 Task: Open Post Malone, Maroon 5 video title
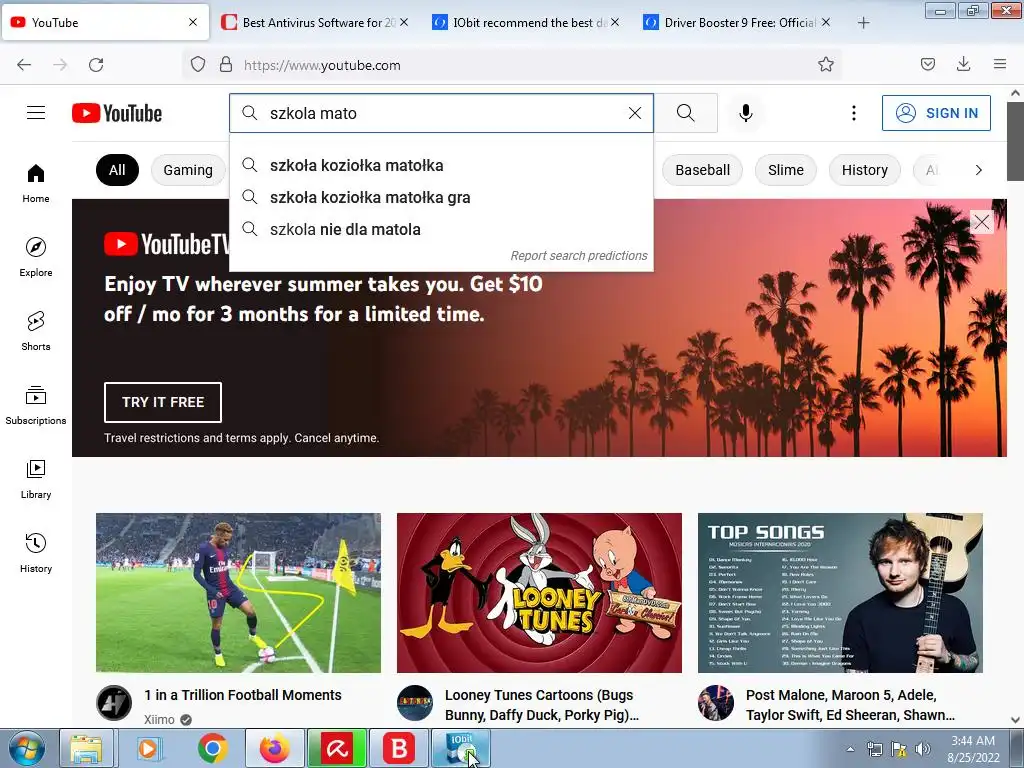tap(850, 705)
